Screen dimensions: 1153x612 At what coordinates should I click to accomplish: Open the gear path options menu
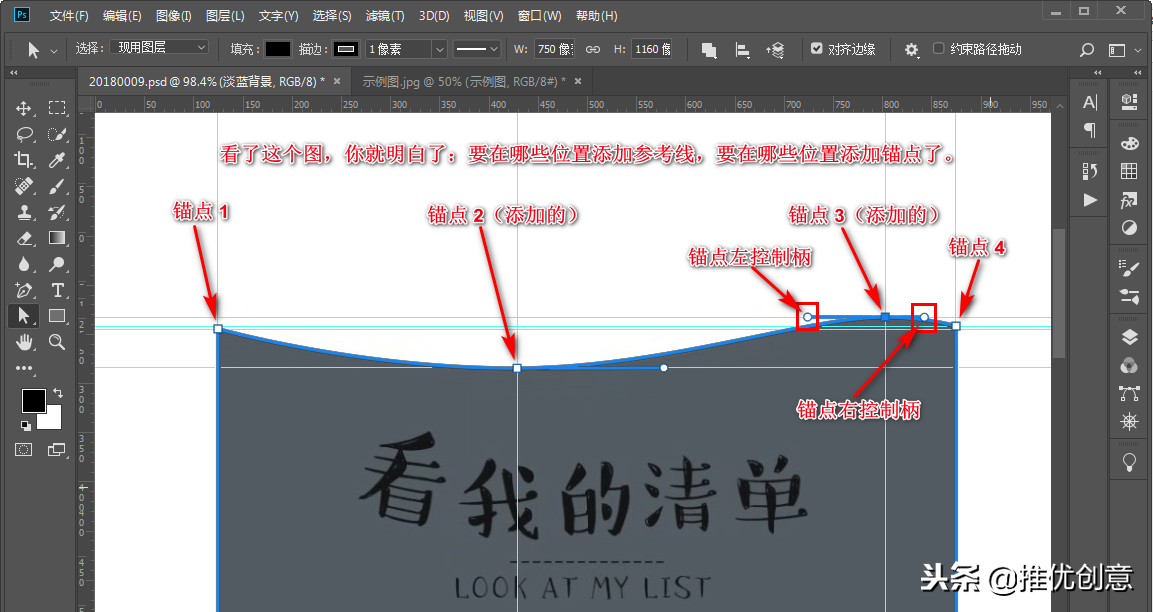(911, 50)
